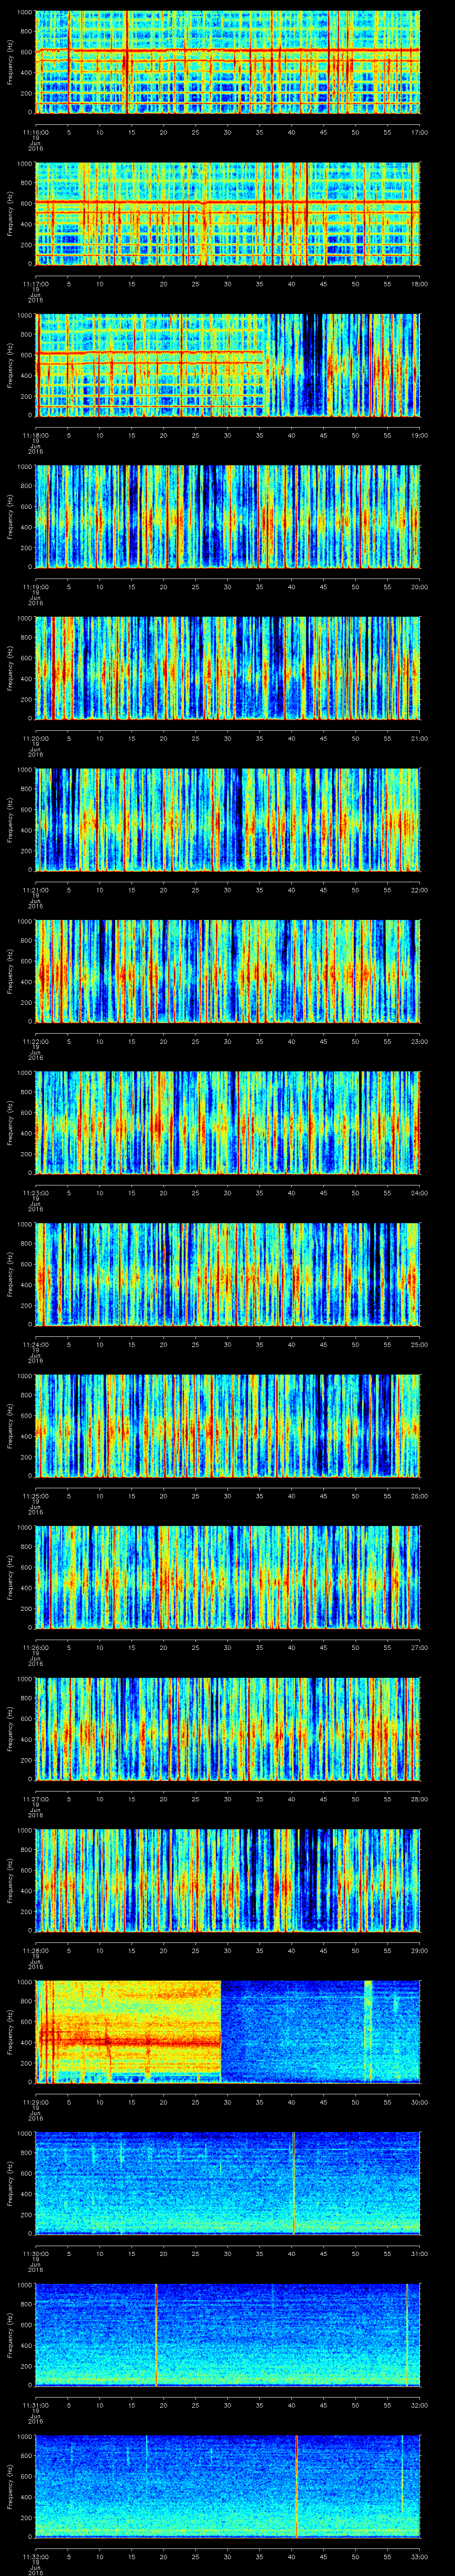Click the 11:25:00 start time label
This screenshot has height=2576, width=455.
[x=36, y=1496]
